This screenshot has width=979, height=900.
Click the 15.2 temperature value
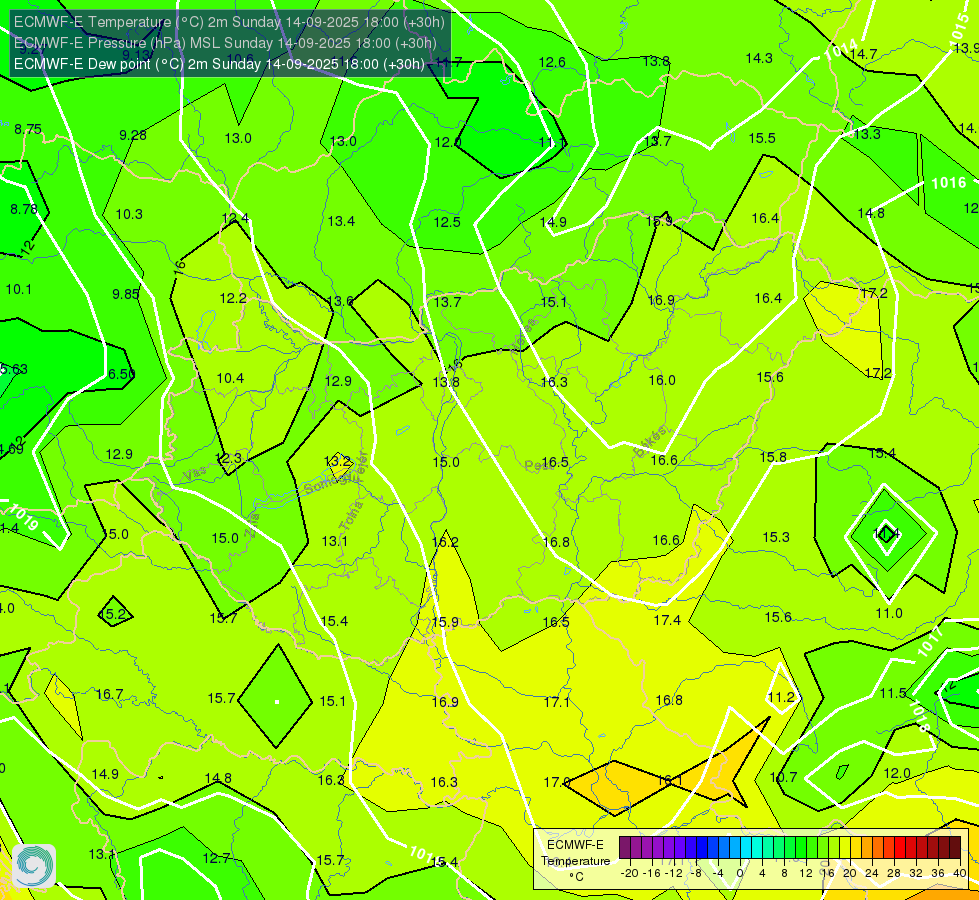113,614
